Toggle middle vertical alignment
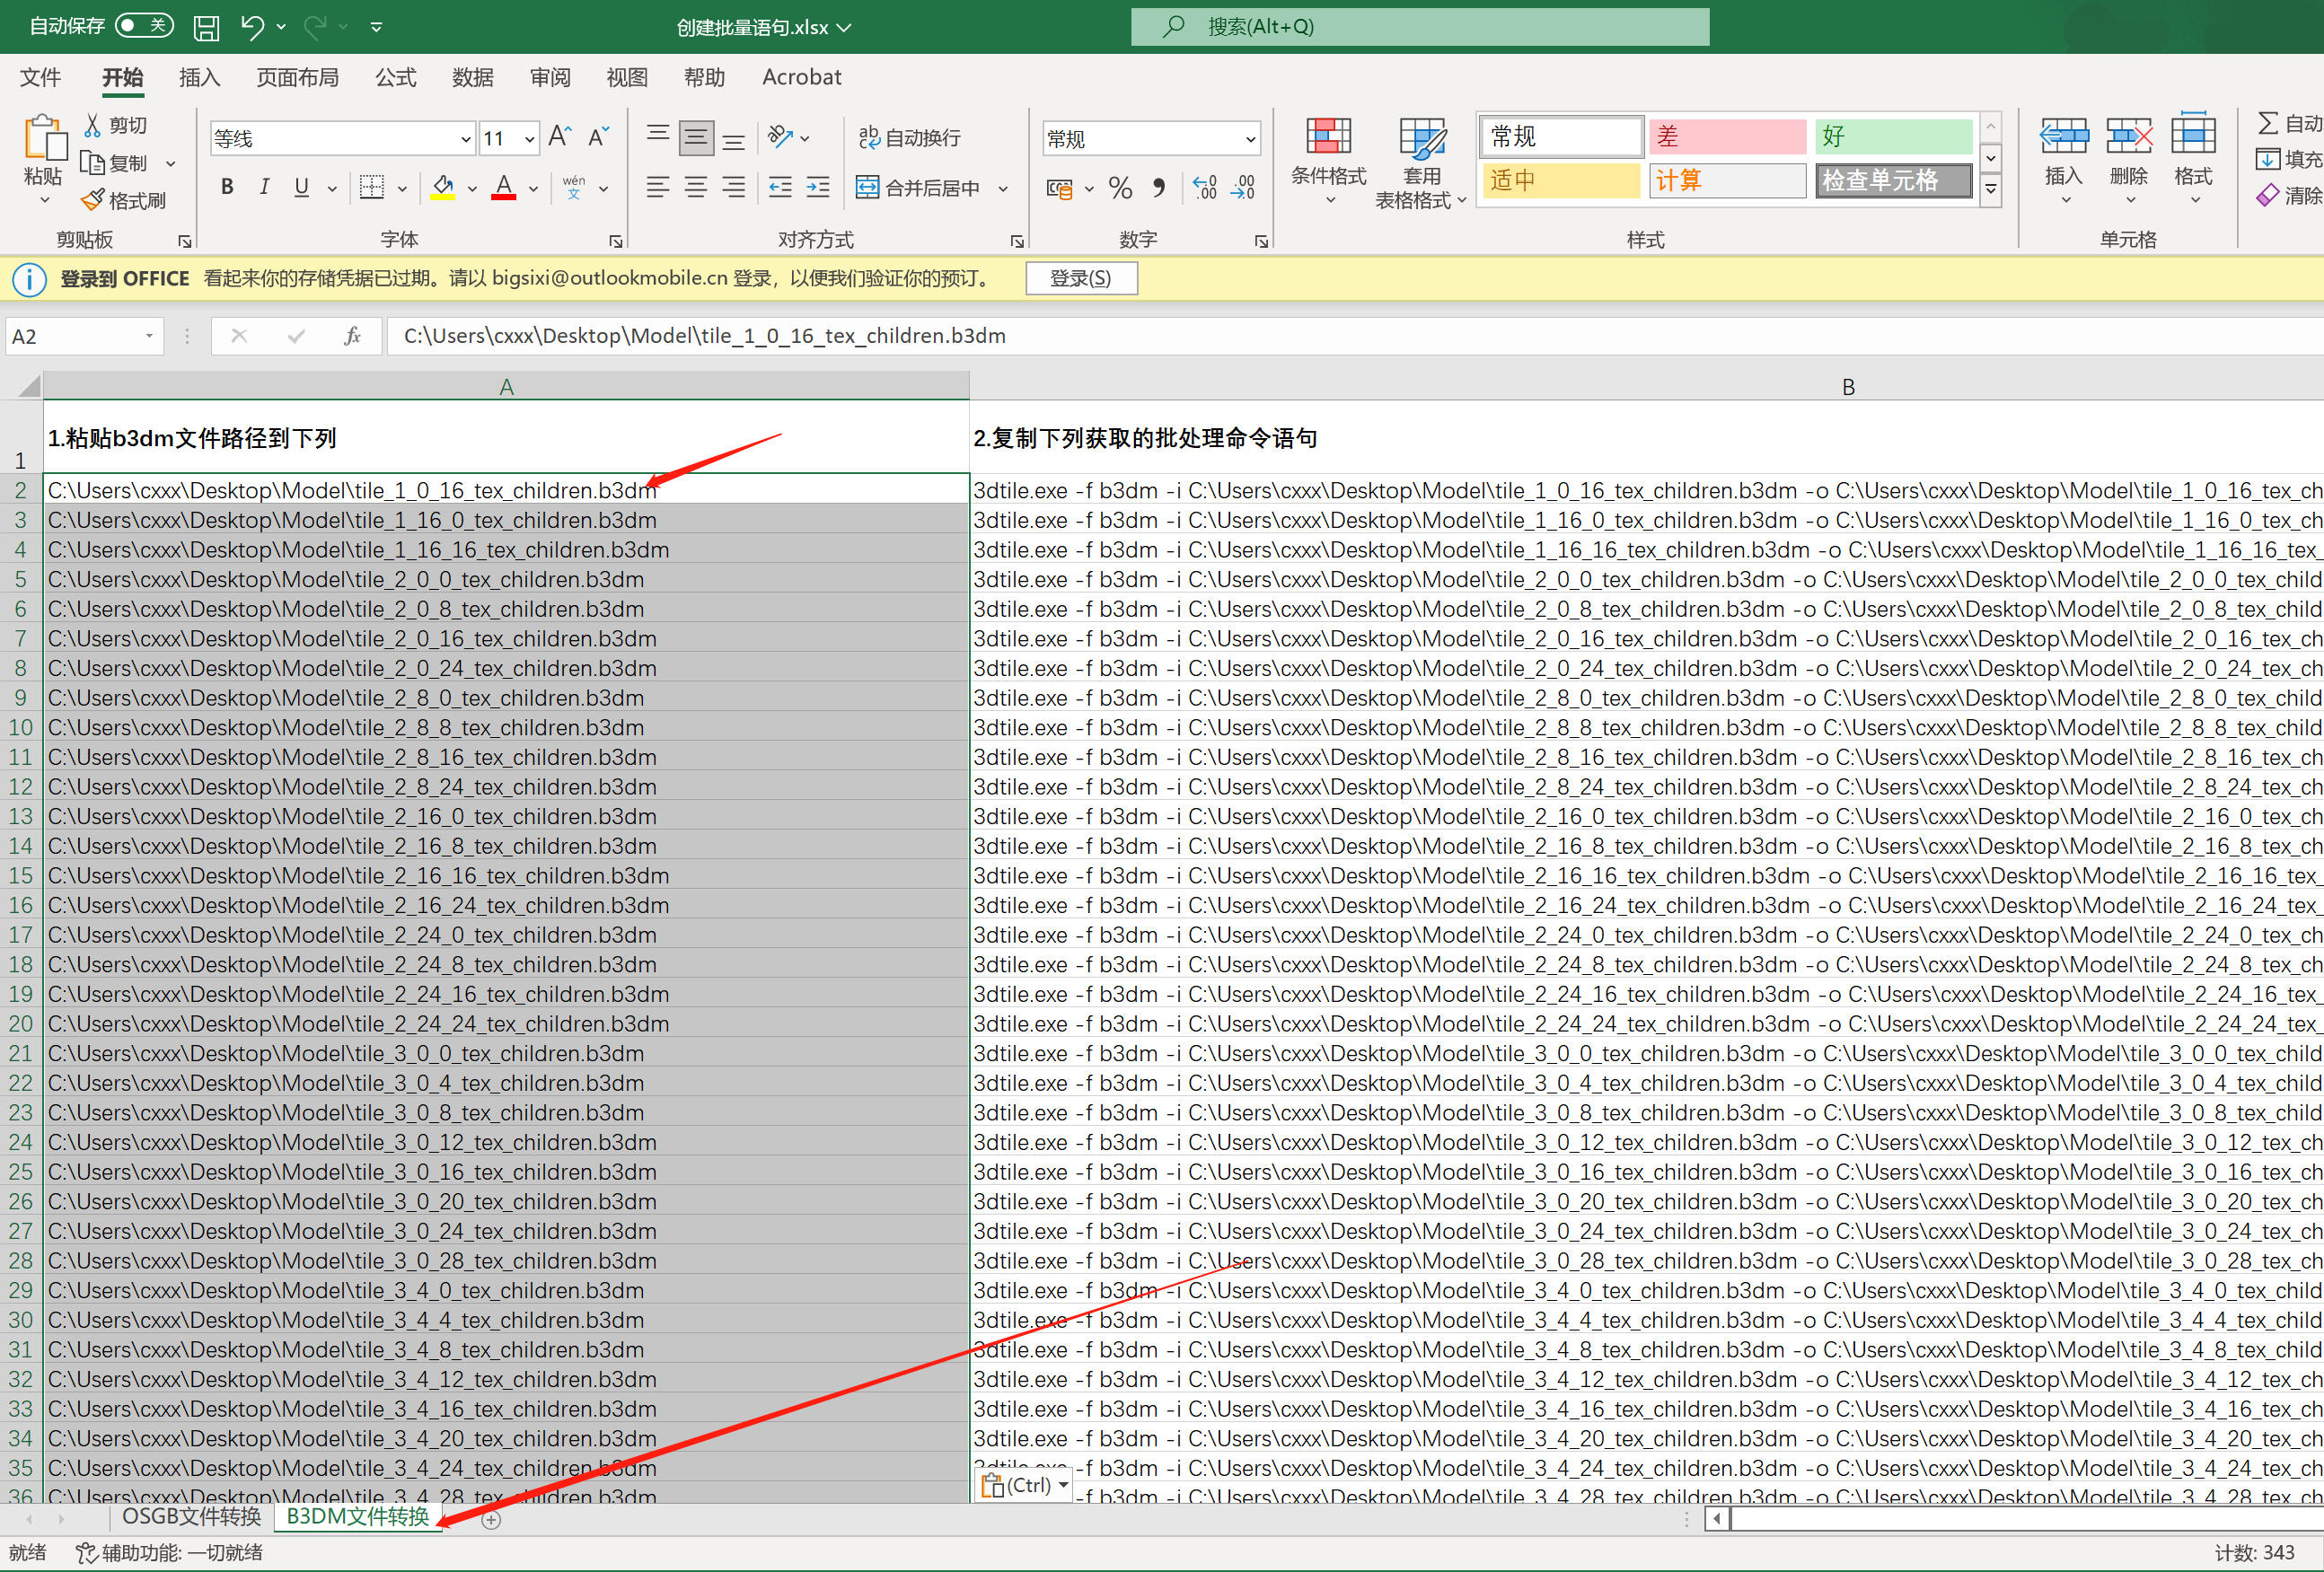Image resolution: width=2324 pixels, height=1572 pixels. (696, 137)
